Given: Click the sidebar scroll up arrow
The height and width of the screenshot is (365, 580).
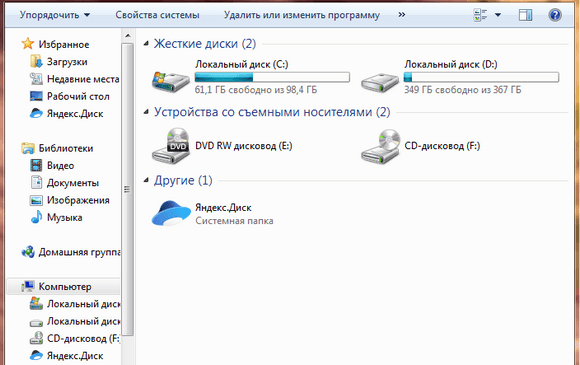Looking at the screenshot, I should [x=128, y=36].
